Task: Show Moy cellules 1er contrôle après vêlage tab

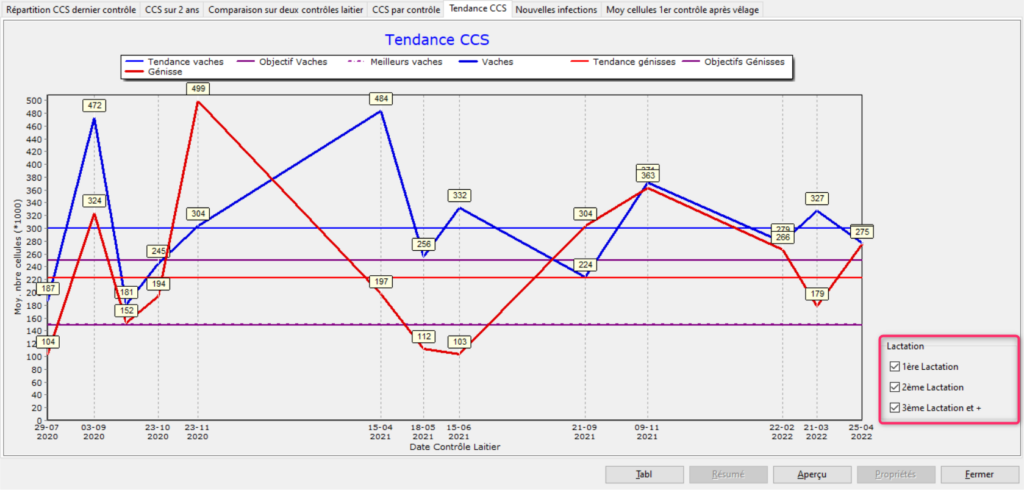Action: tap(683, 9)
